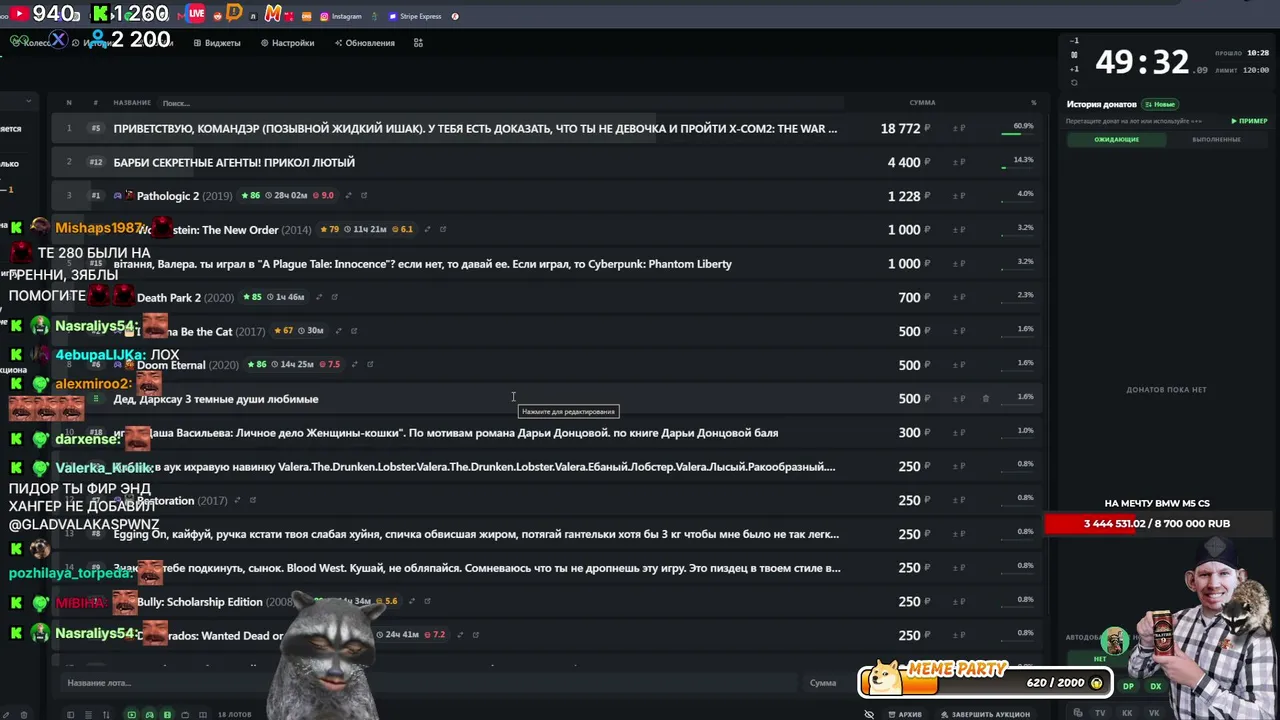Open external link icon on Death Park 2 row
The height and width of the screenshot is (720, 1280).
334,297
